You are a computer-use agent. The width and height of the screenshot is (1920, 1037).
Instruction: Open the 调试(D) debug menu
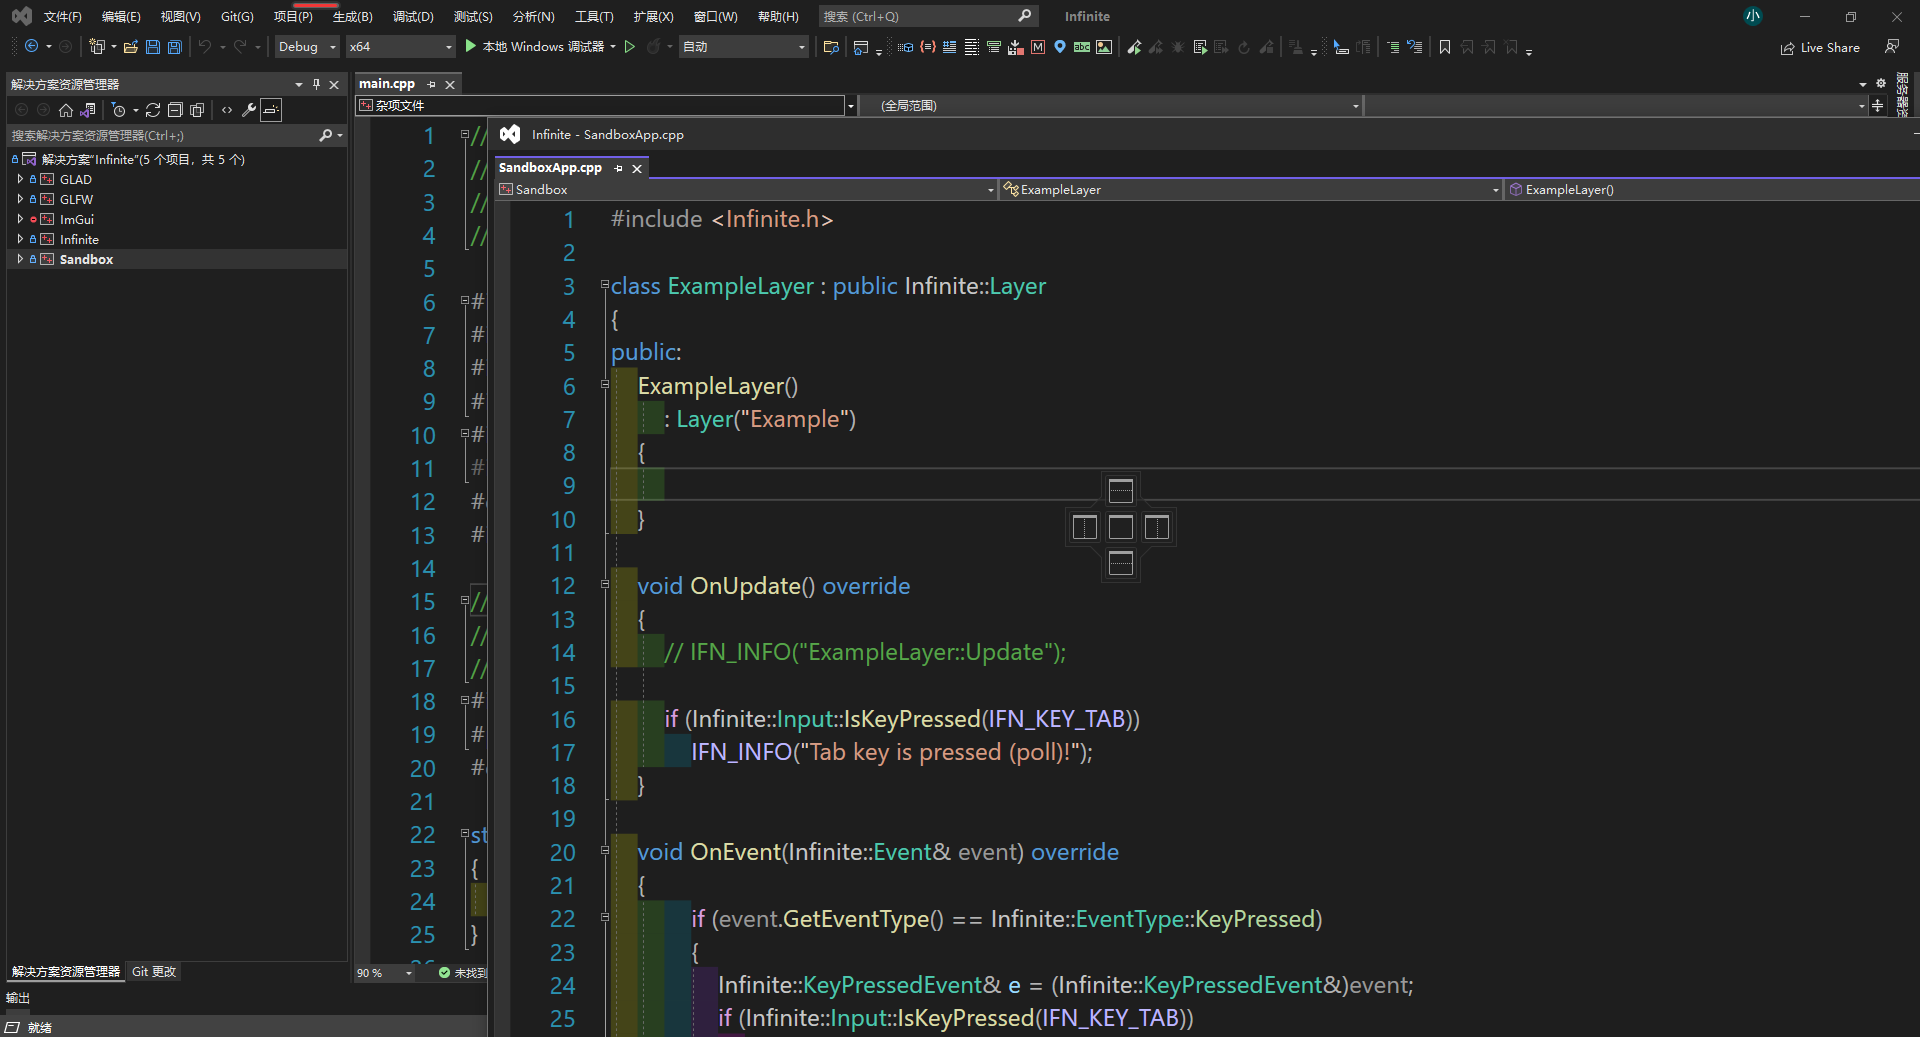413,17
